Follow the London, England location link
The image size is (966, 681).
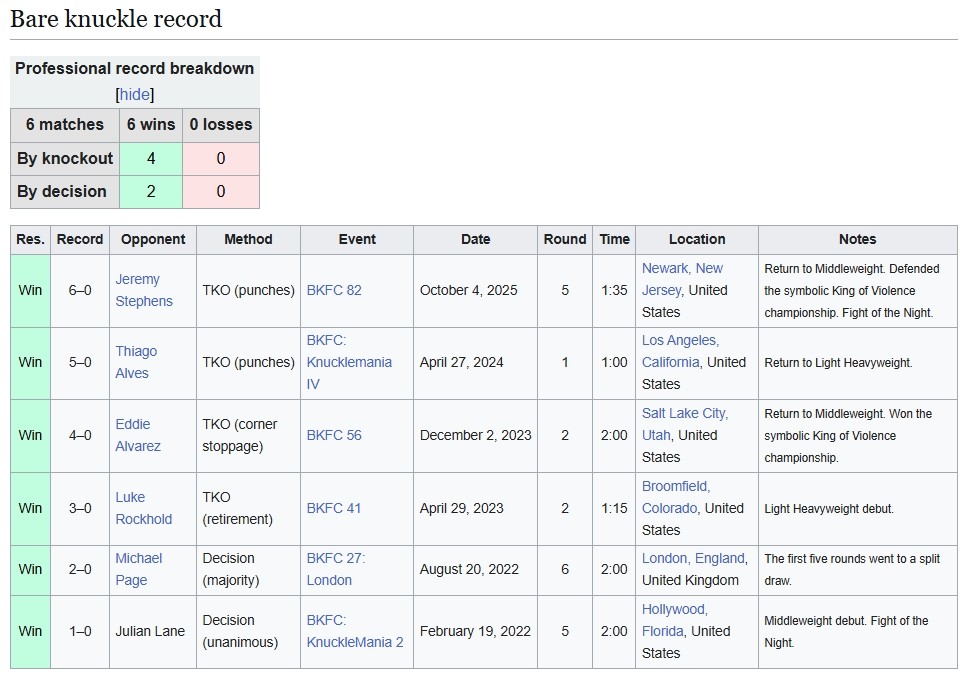[694, 558]
